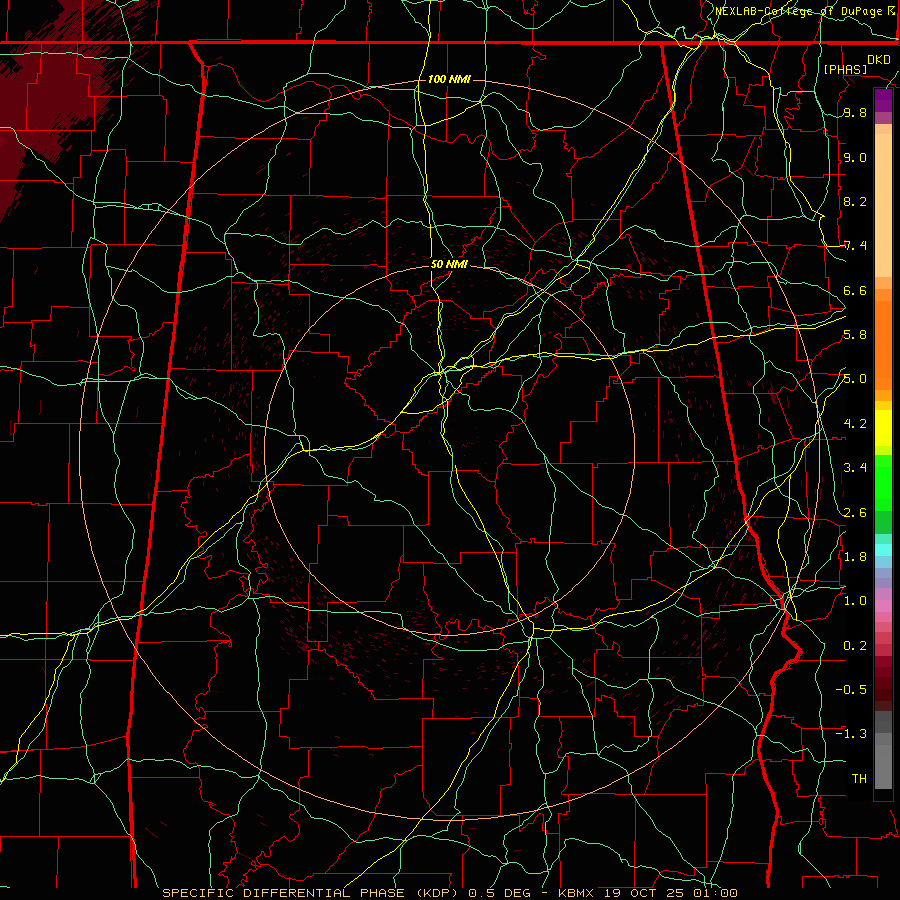Screen dimensions: 900x900
Task: Click the KBMX radar site identifier
Action: pyautogui.click(x=576, y=893)
